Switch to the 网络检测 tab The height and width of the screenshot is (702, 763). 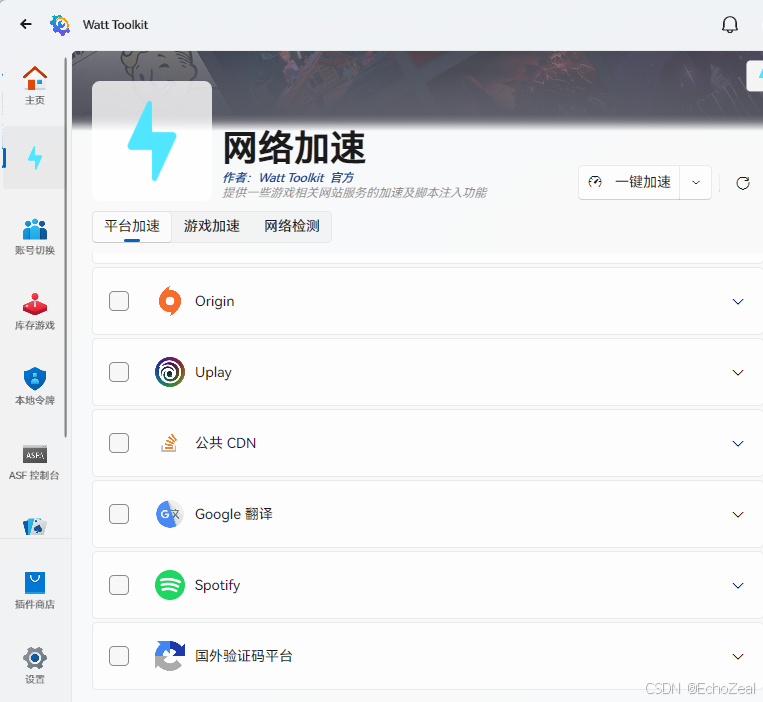point(292,226)
